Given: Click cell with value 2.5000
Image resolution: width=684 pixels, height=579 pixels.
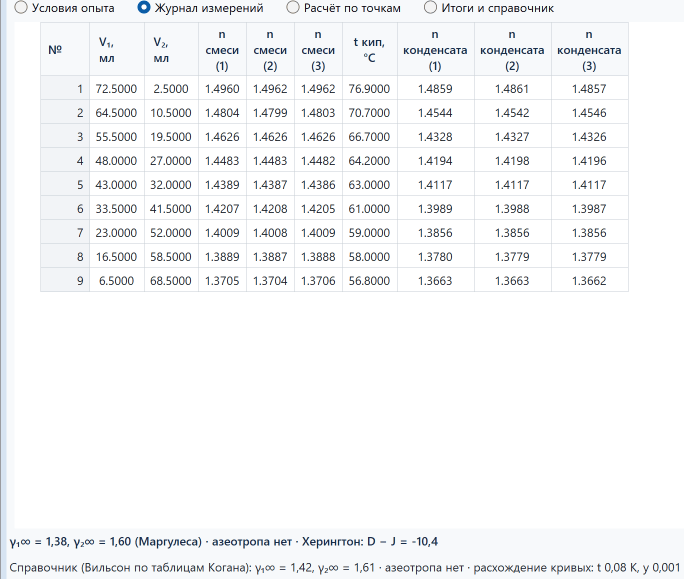Looking at the screenshot, I should tap(171, 89).
